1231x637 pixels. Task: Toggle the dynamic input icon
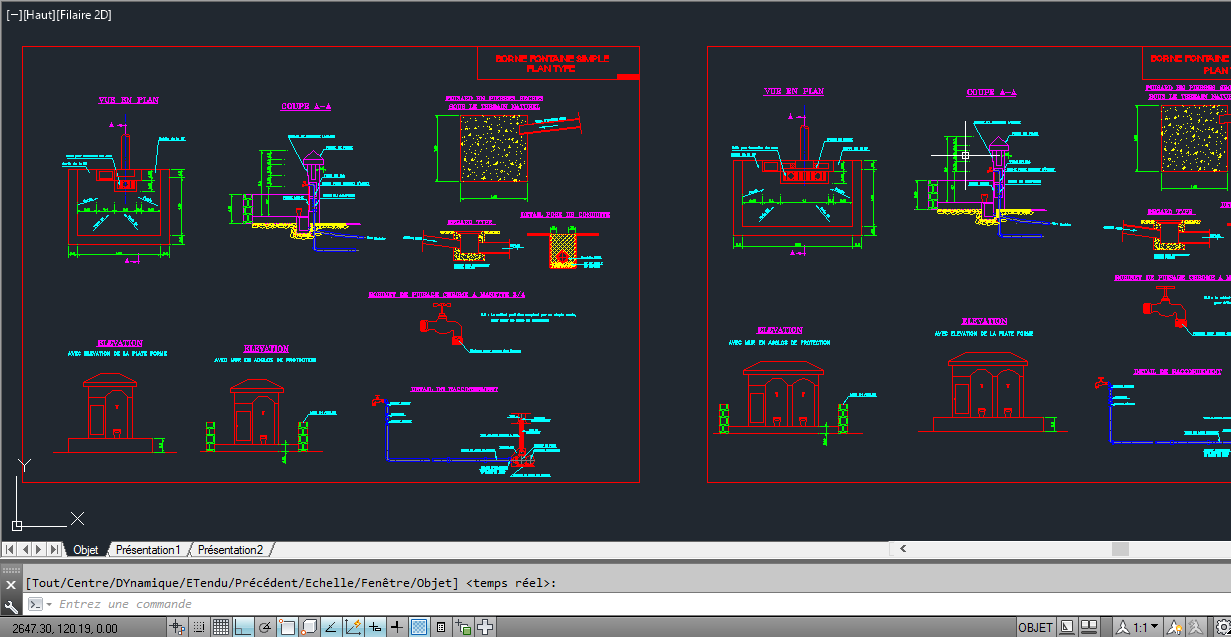tap(375, 625)
